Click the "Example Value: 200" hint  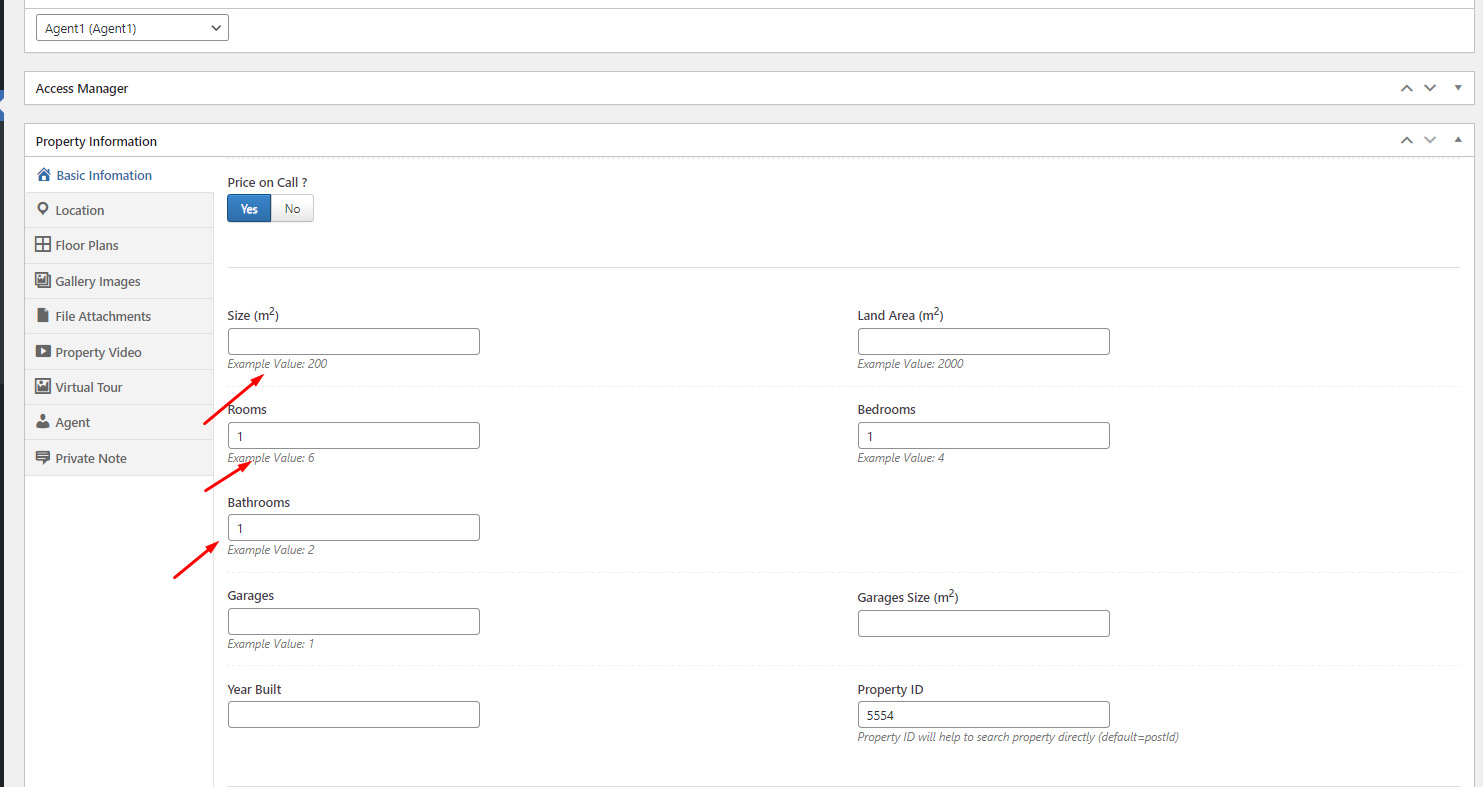(x=277, y=364)
